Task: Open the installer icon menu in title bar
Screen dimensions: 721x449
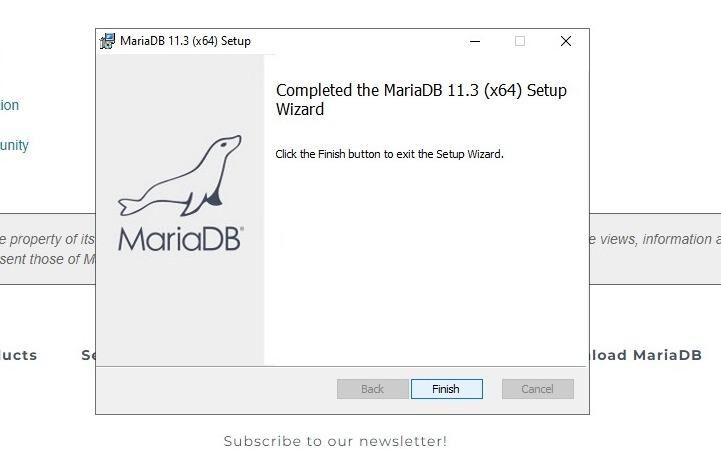Action: click(107, 41)
